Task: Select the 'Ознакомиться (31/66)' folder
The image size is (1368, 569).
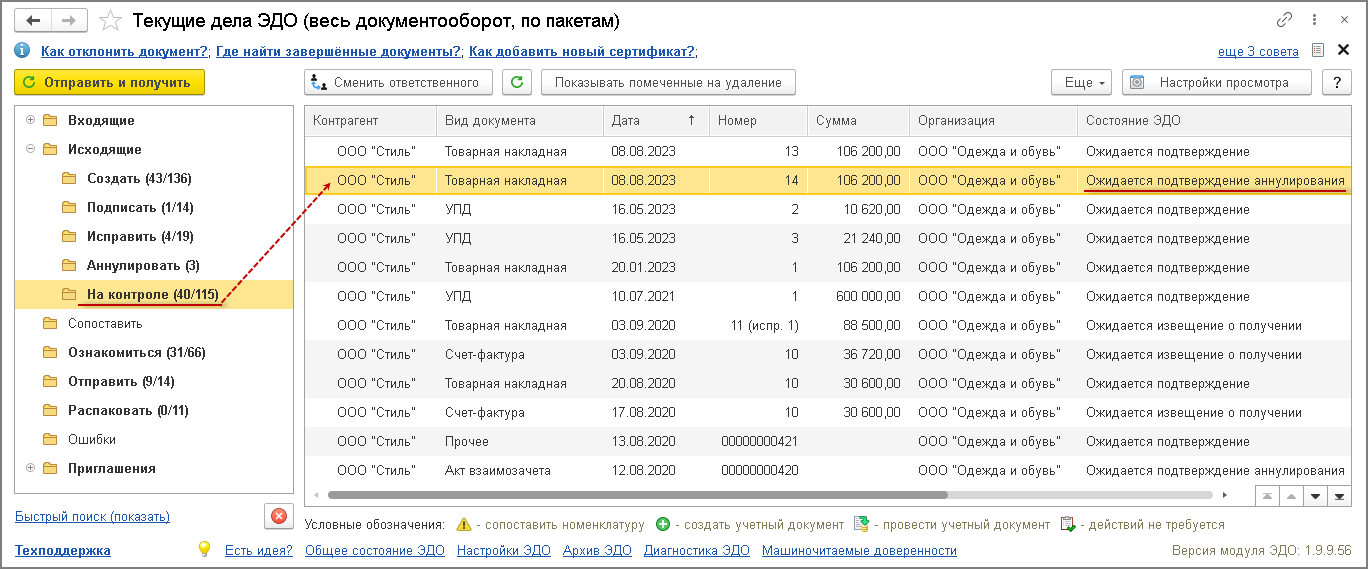Action: (x=136, y=352)
